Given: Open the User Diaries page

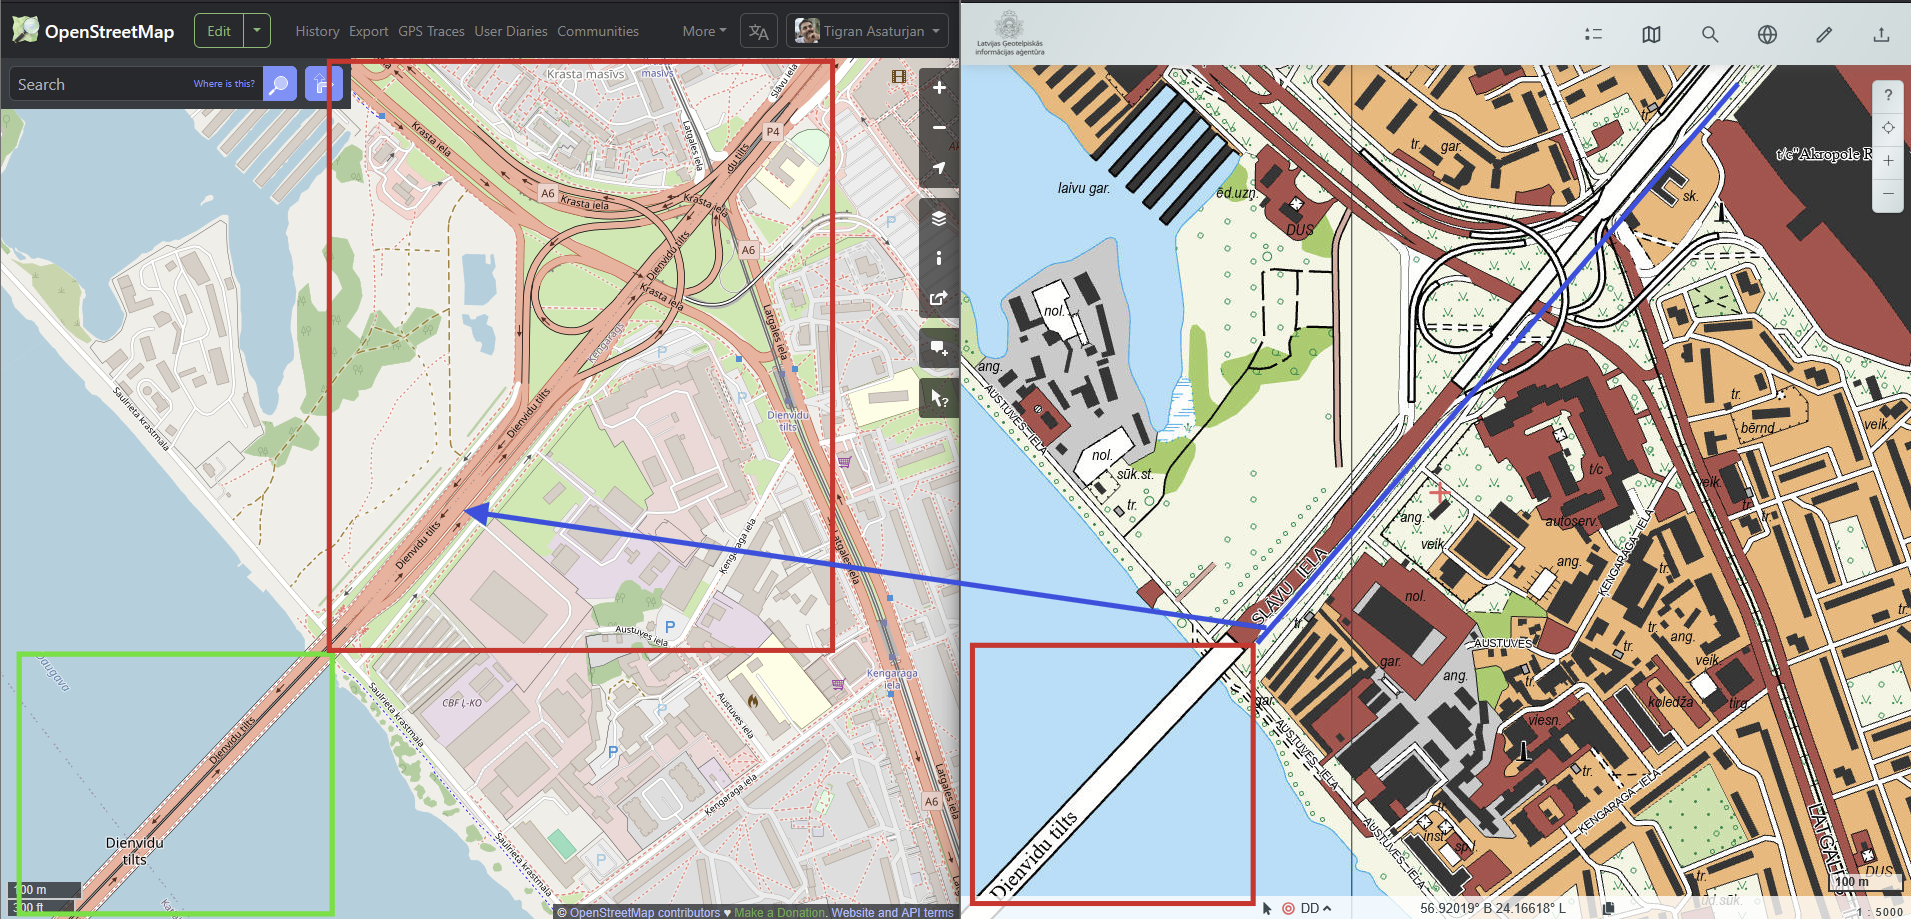Looking at the screenshot, I should (x=510, y=31).
